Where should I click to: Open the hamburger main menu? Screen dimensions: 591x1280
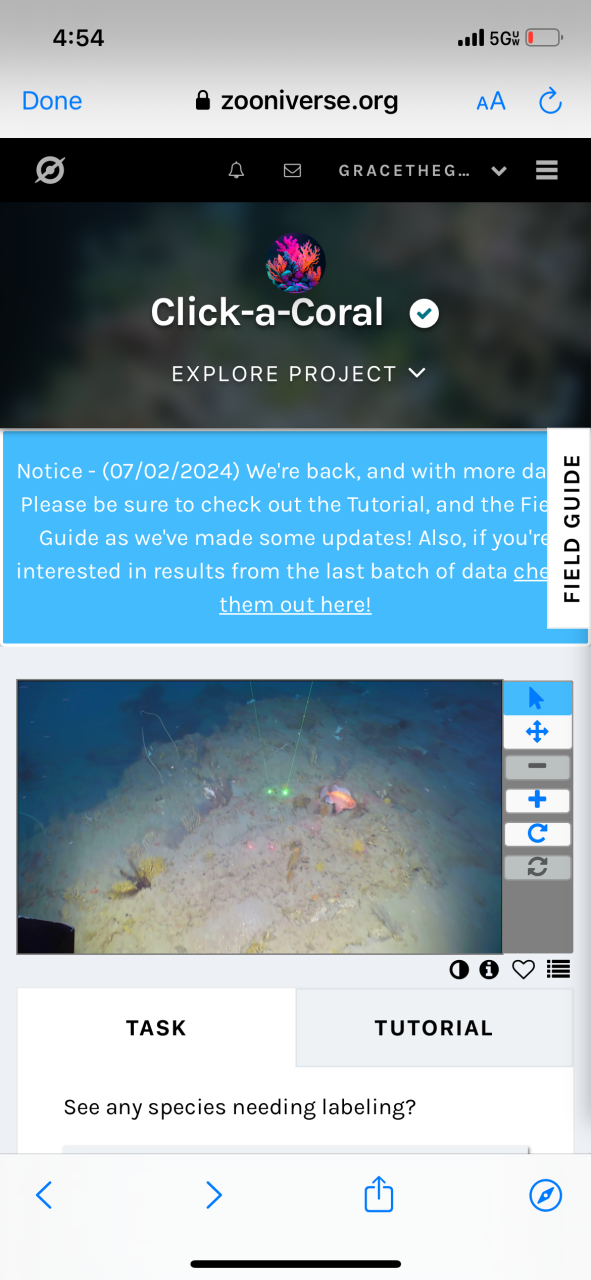pyautogui.click(x=547, y=171)
